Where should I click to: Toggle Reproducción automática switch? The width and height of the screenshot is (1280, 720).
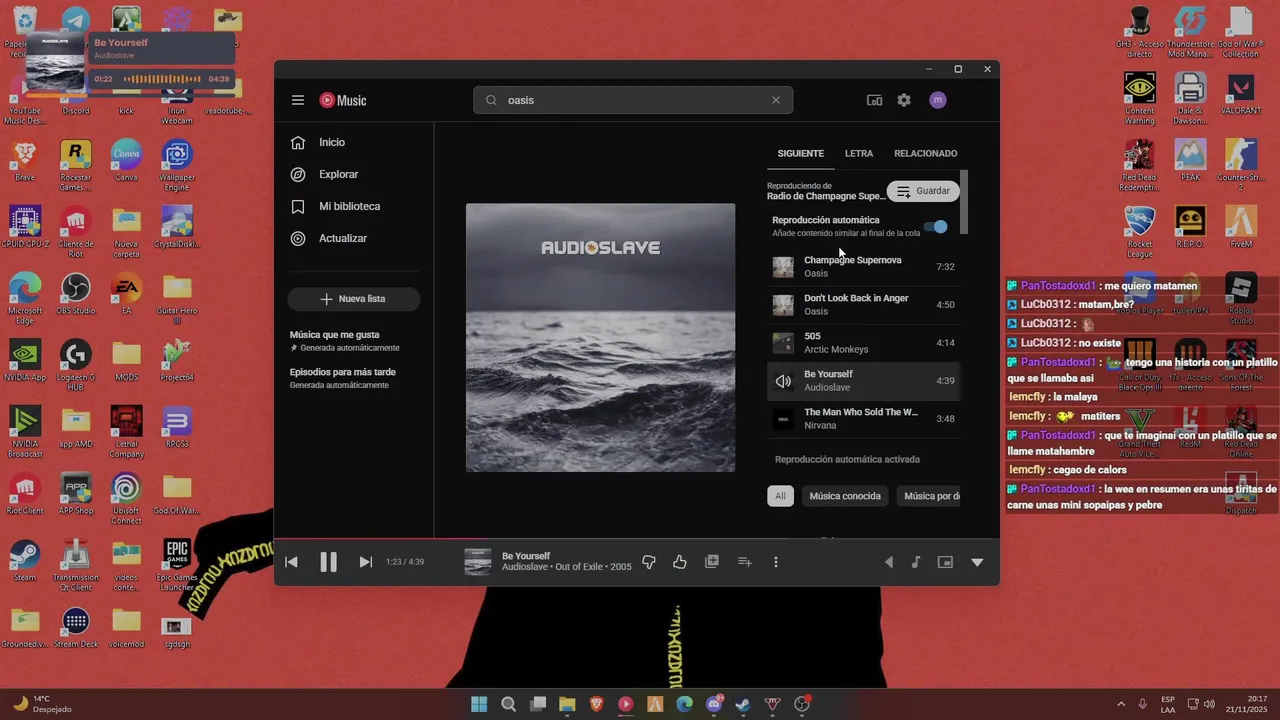pos(936,226)
